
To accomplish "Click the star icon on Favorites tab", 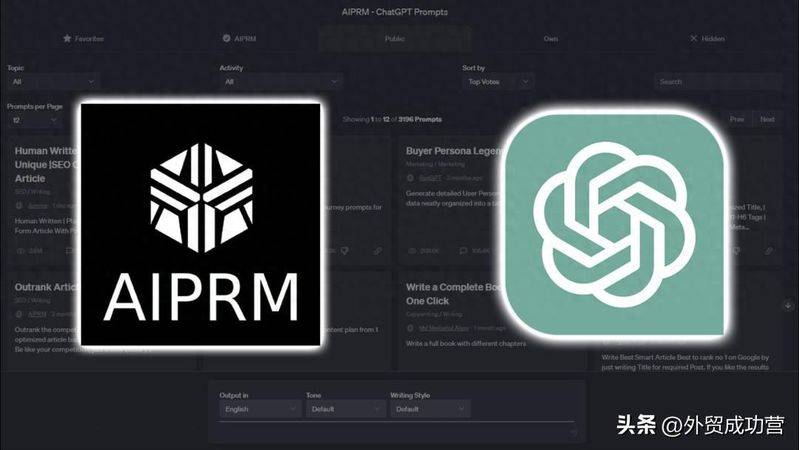I will pos(67,39).
